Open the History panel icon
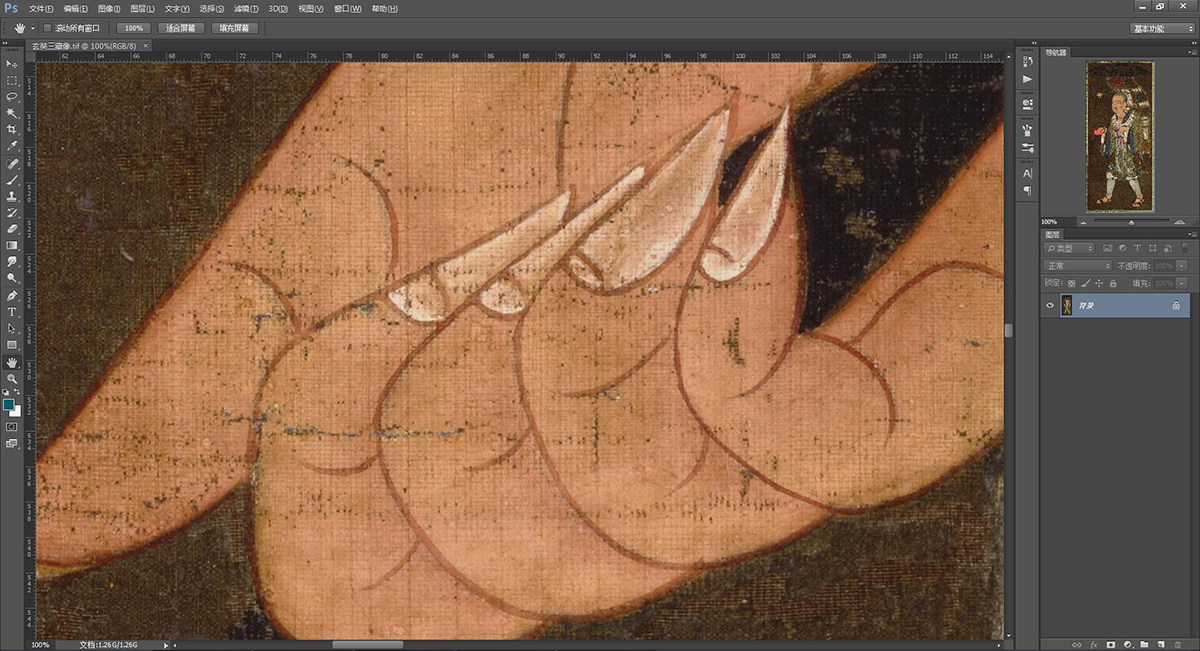This screenshot has width=1200, height=651. pos(1028,61)
